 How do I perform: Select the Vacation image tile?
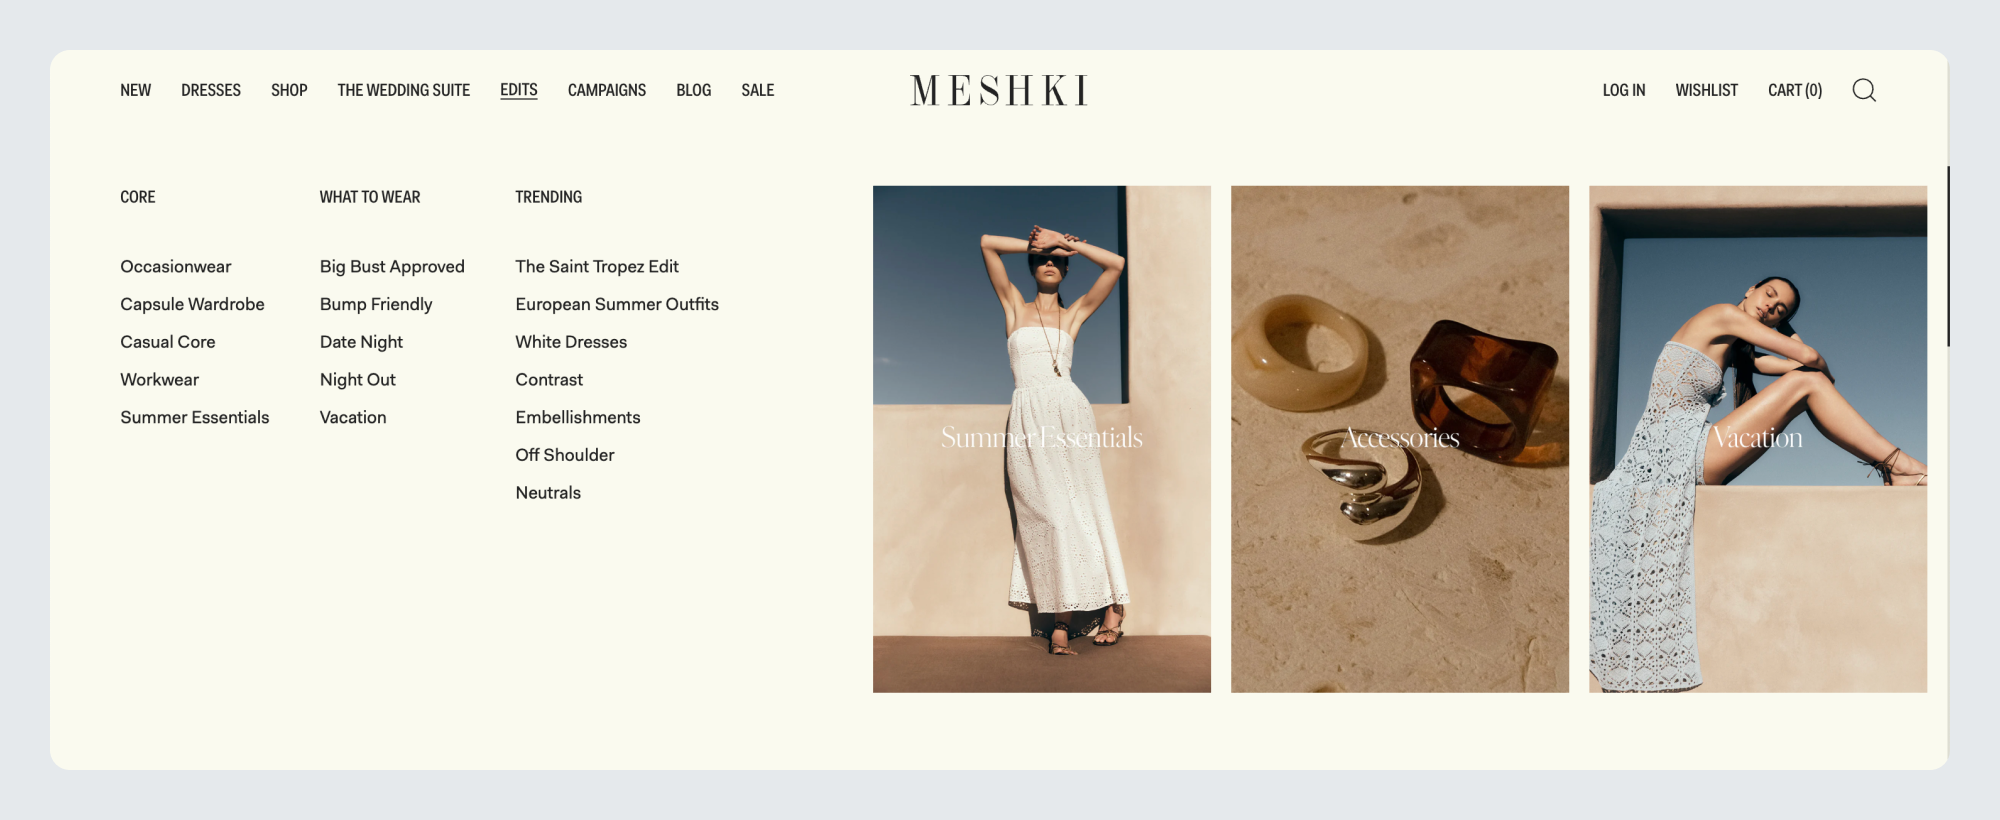[x=1758, y=439]
